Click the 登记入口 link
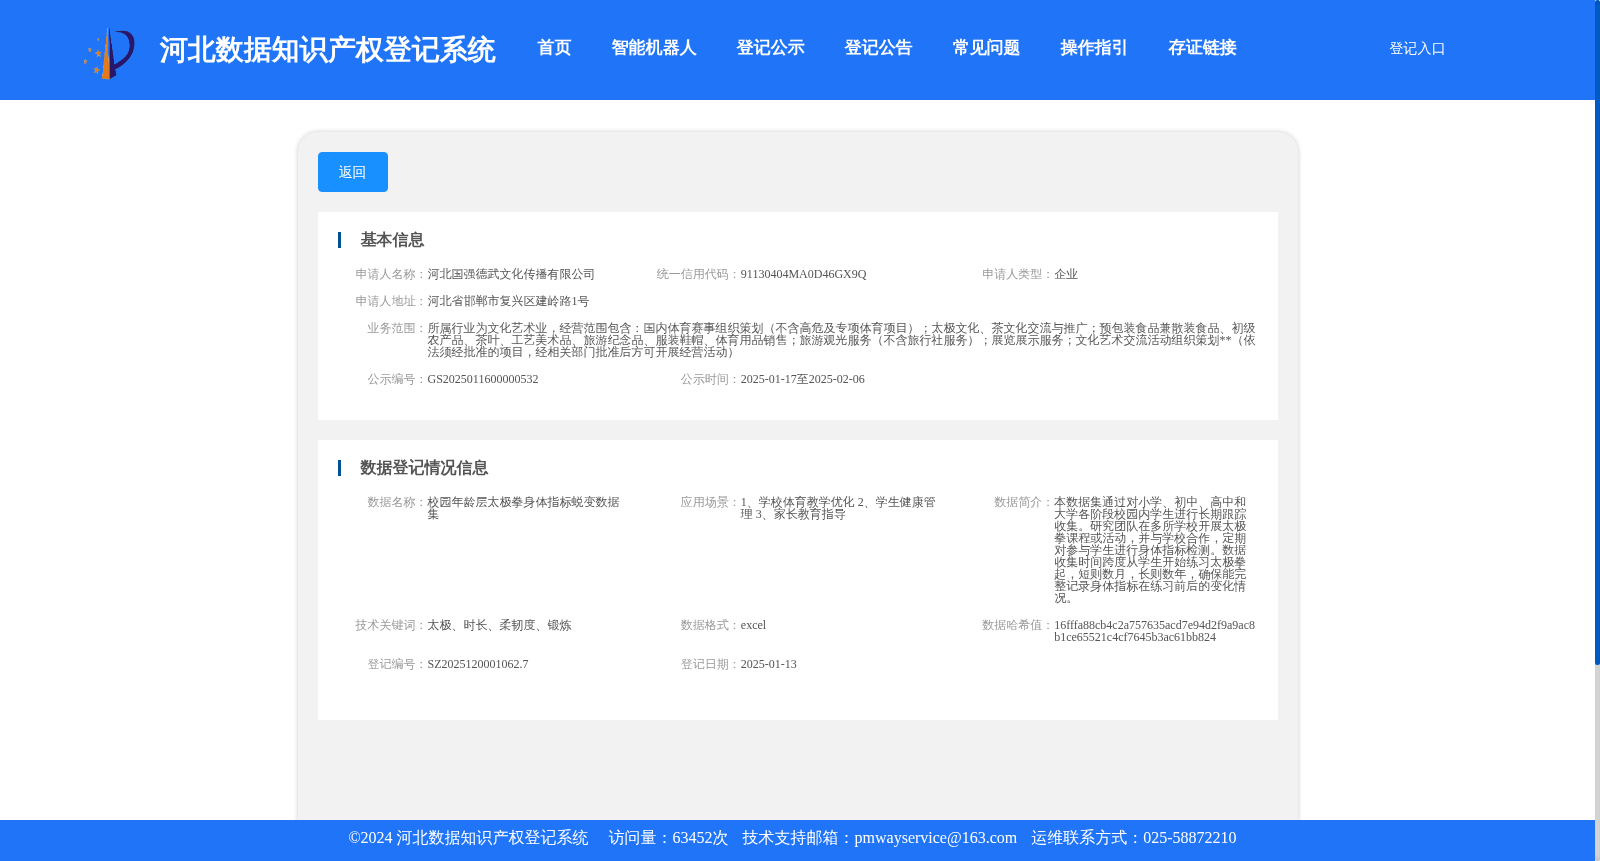Screen dimensions: 1600x861 point(1417,48)
